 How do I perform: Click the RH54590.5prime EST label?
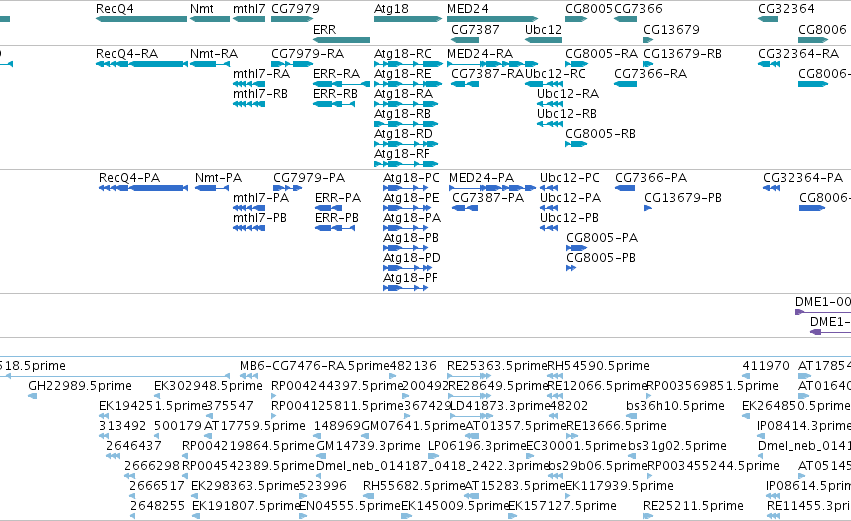(x=598, y=366)
